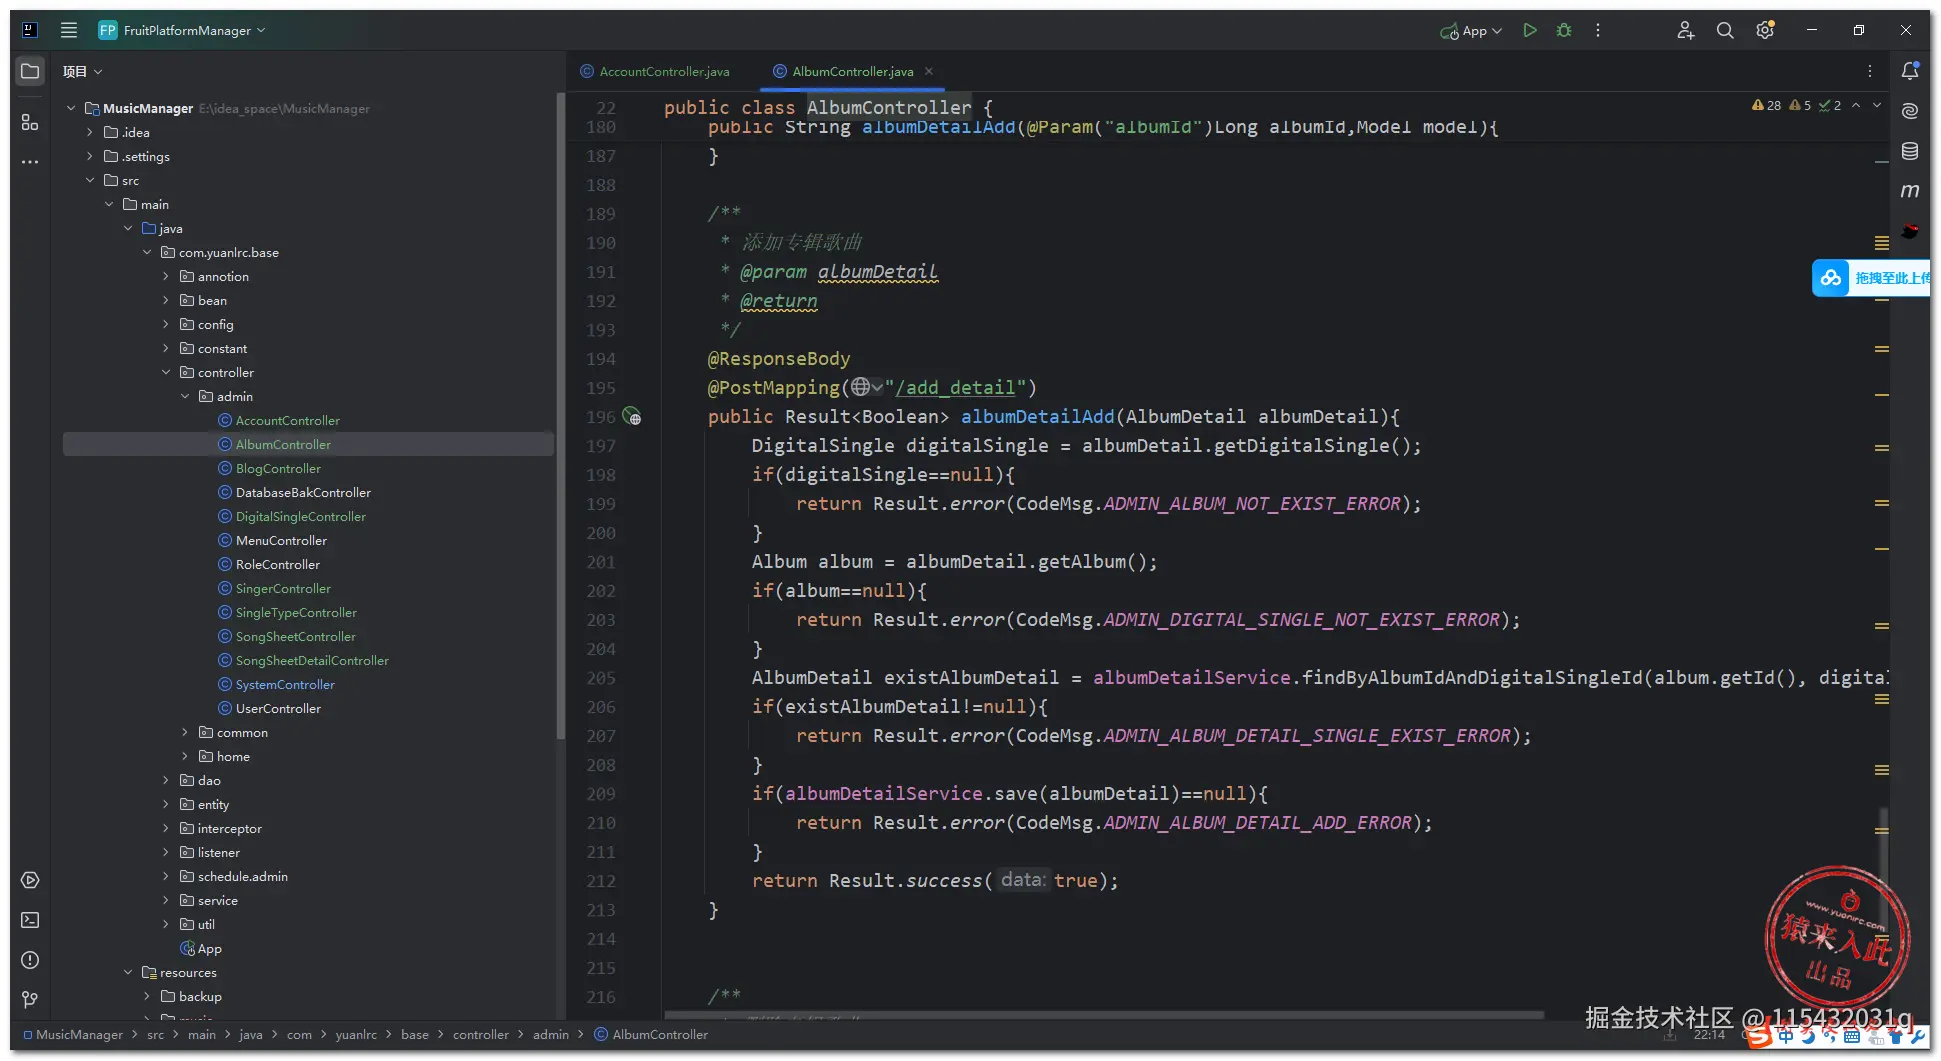This screenshot has width=1941, height=1061.
Task: Open the FruitPlatformManager project dropdown
Action: 182,30
